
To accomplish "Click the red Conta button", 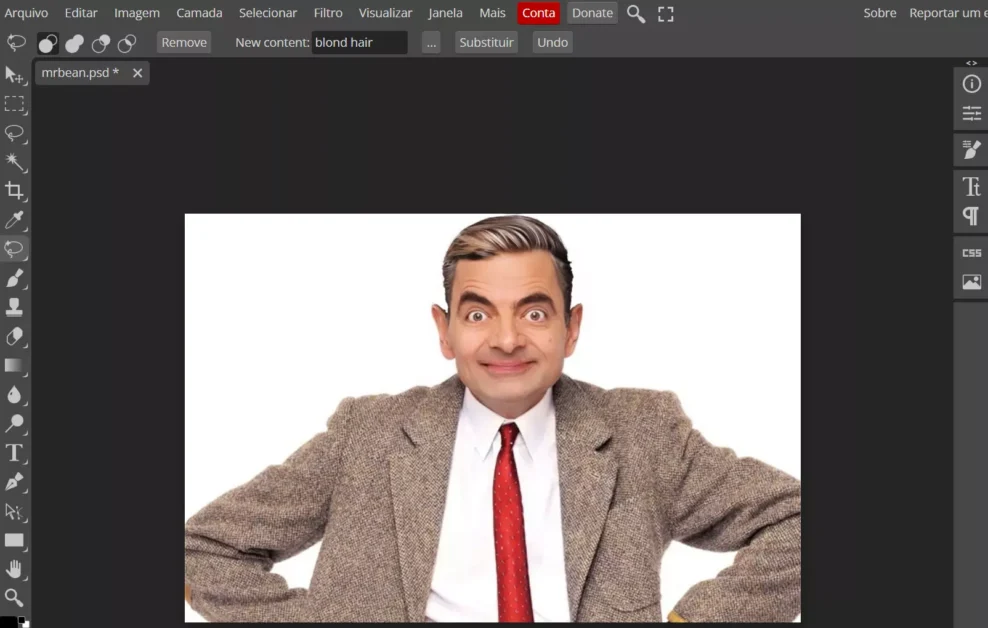I will tap(538, 13).
